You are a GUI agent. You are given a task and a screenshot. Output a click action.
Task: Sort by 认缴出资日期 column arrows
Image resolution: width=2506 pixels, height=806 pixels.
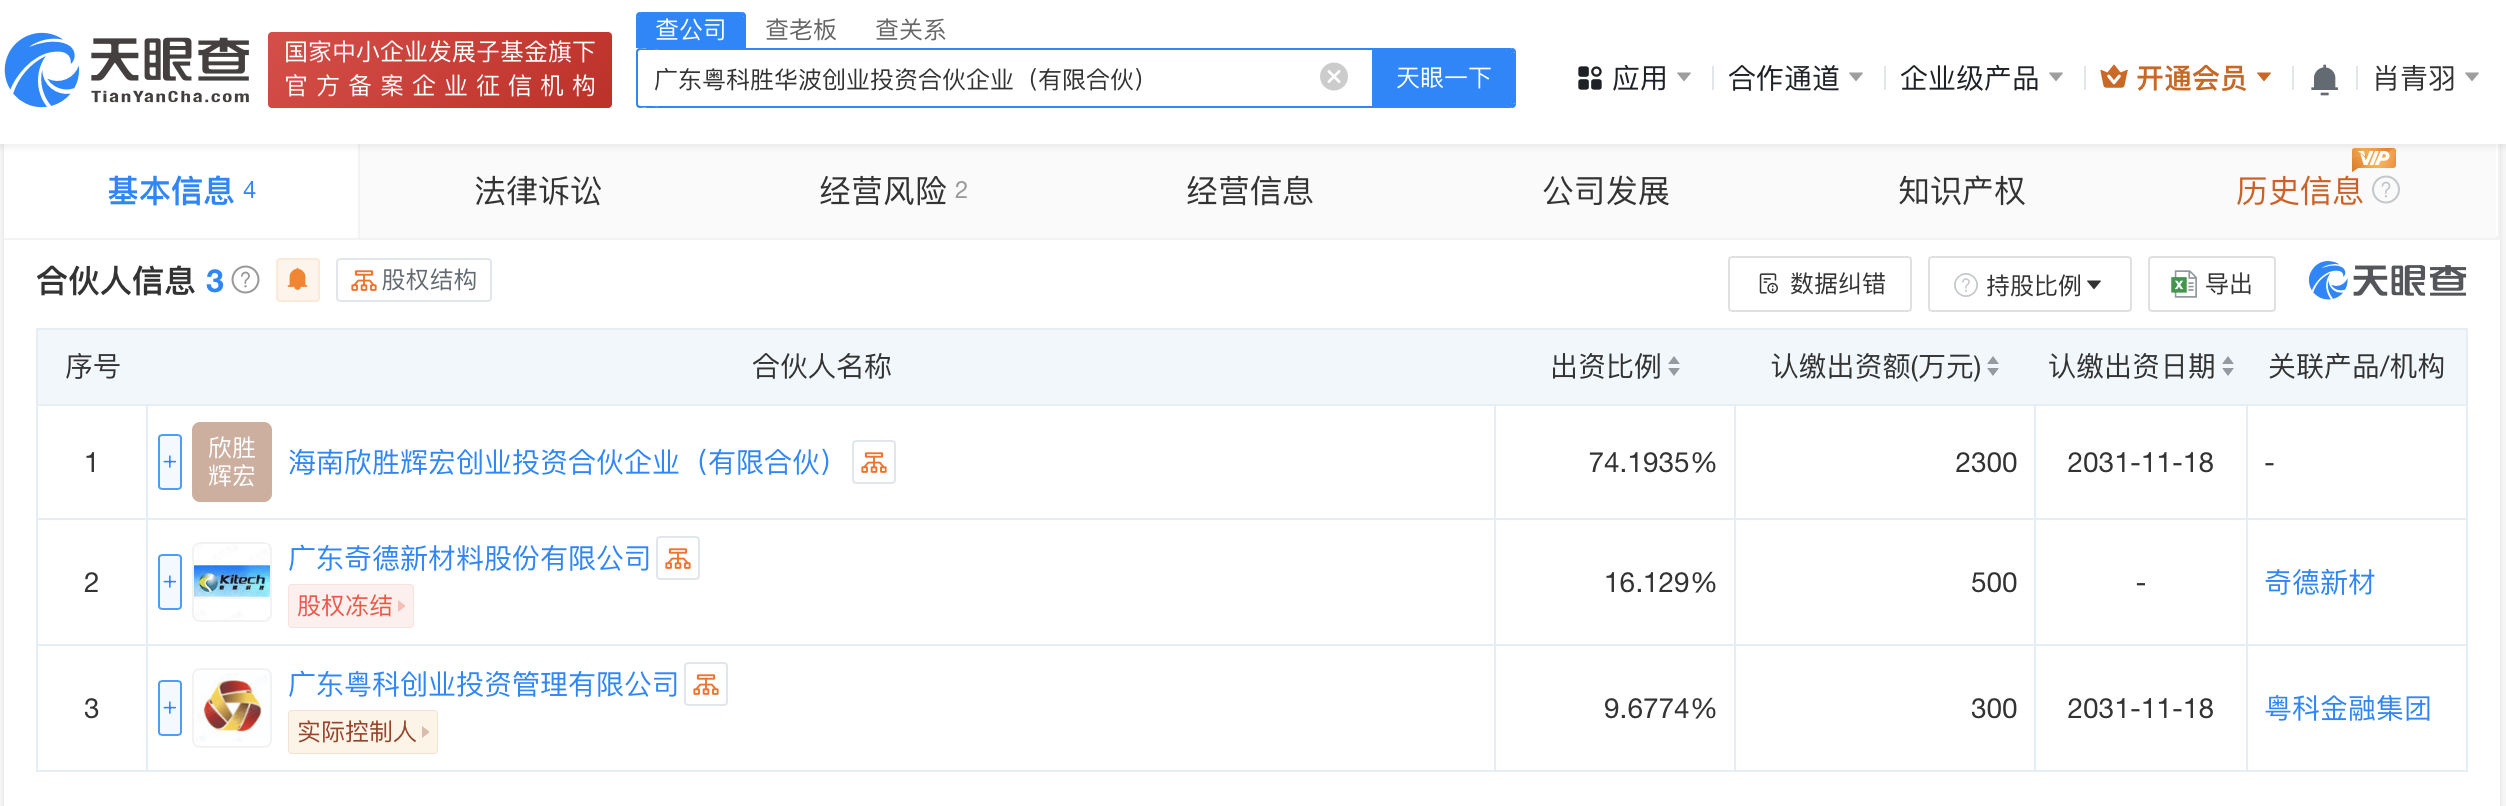(2228, 367)
